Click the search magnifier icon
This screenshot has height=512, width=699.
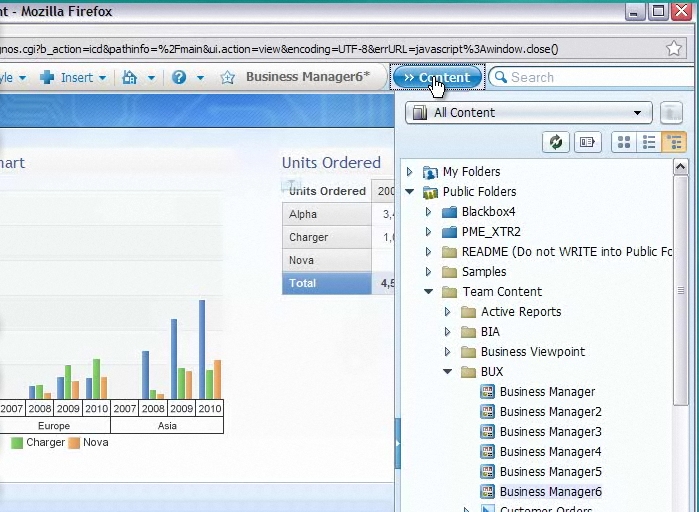coord(501,77)
